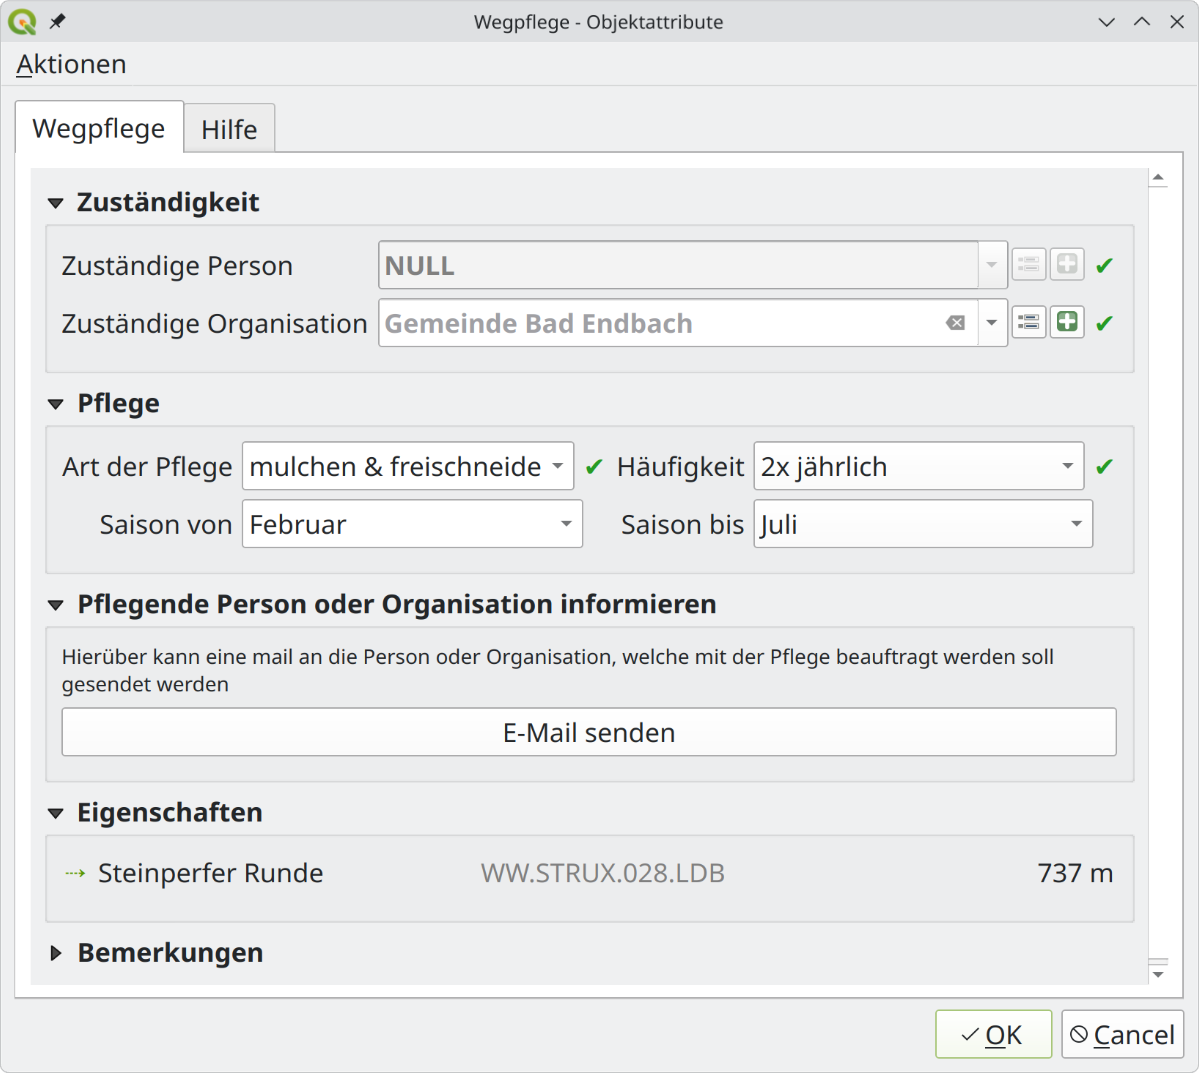Confirm with the OK button

click(x=993, y=1035)
